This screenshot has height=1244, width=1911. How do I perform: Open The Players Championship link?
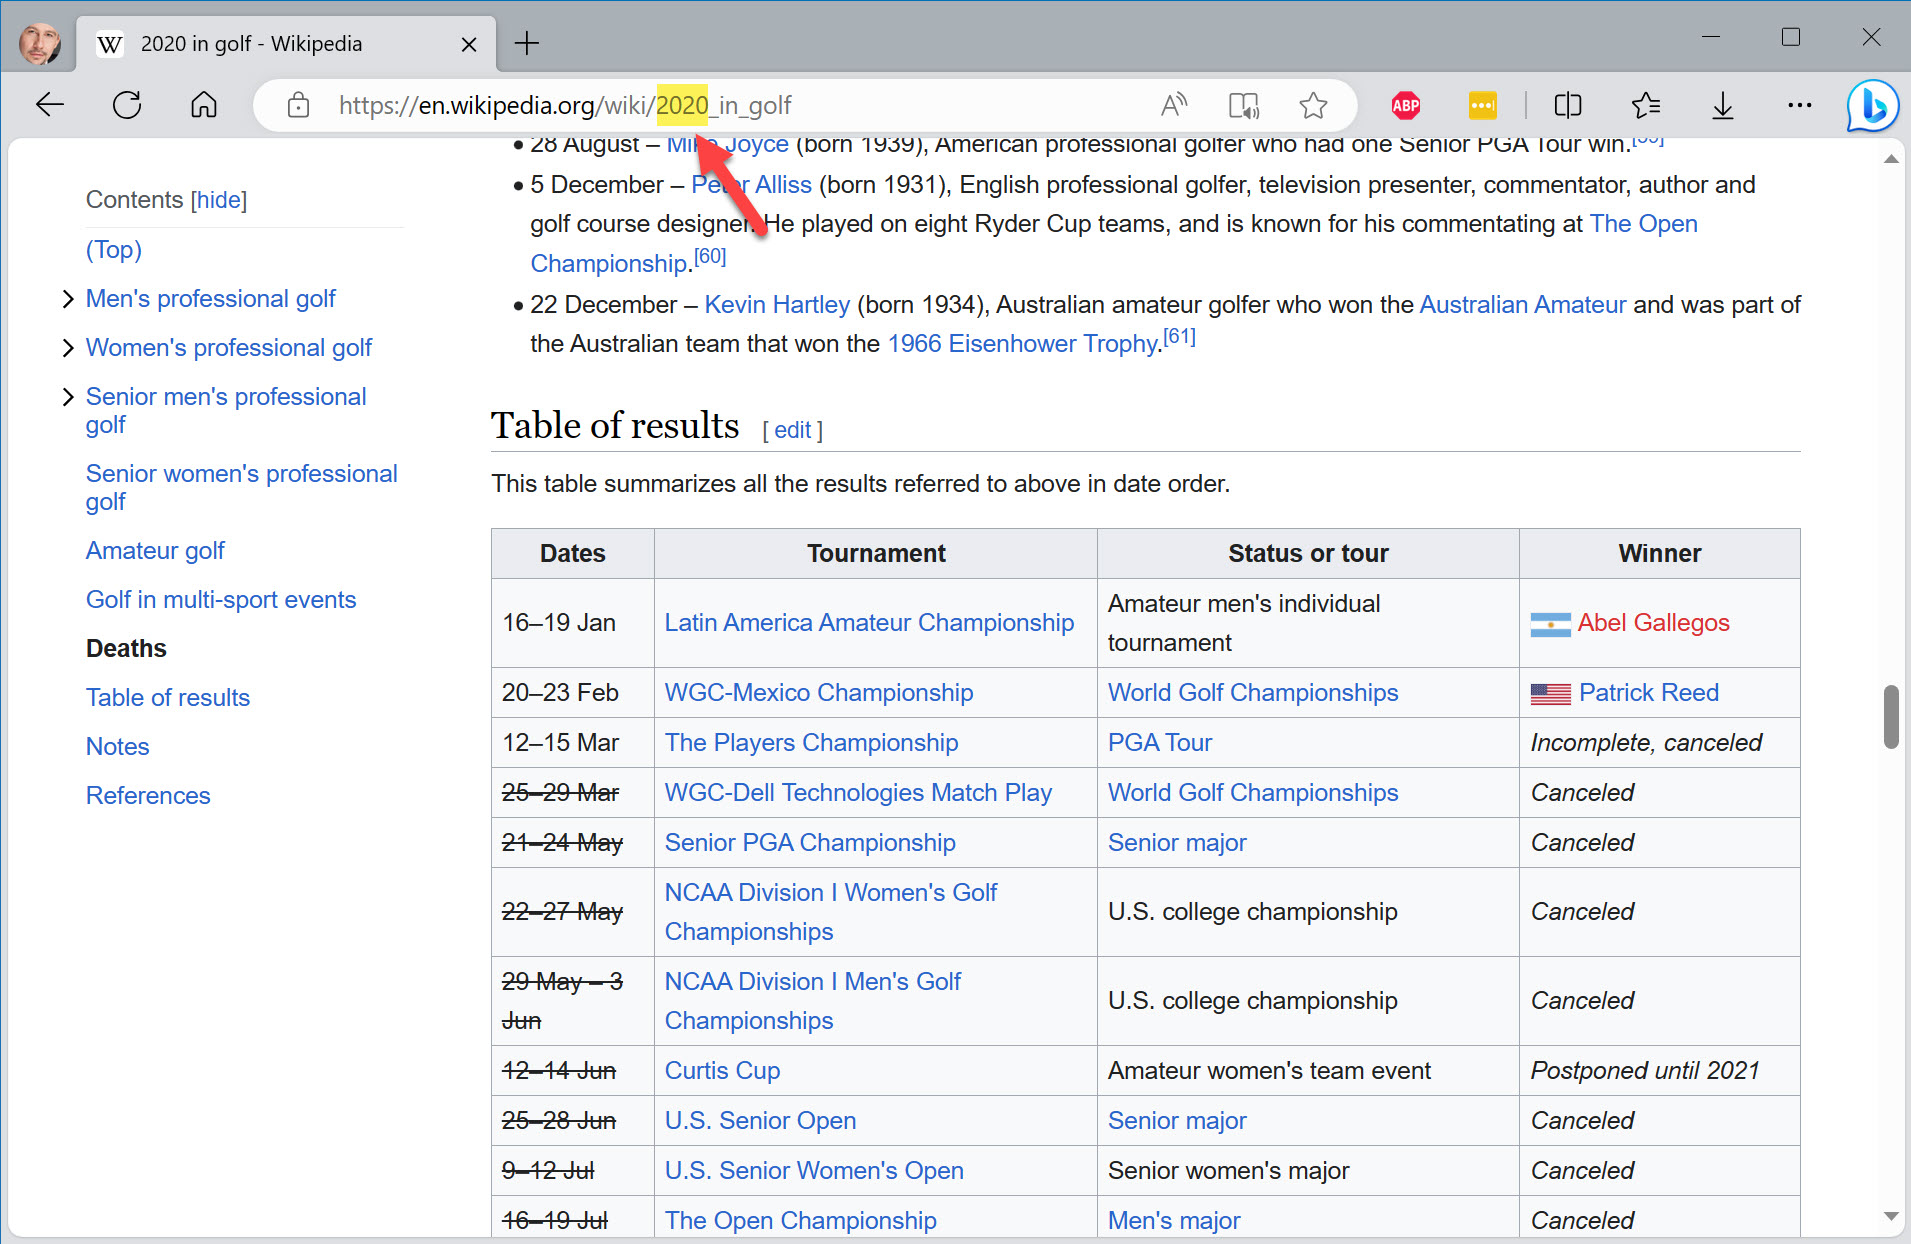pos(811,743)
